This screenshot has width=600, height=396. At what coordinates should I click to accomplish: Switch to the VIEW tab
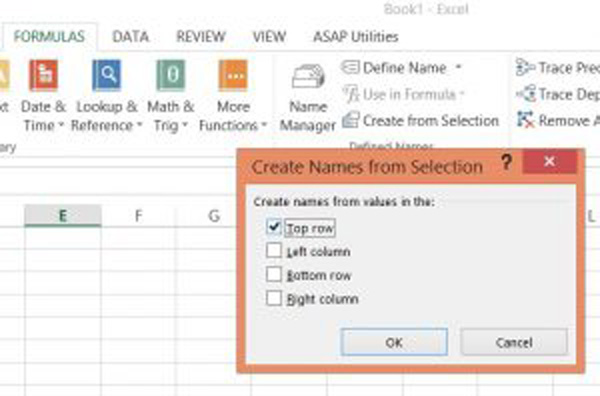(269, 37)
